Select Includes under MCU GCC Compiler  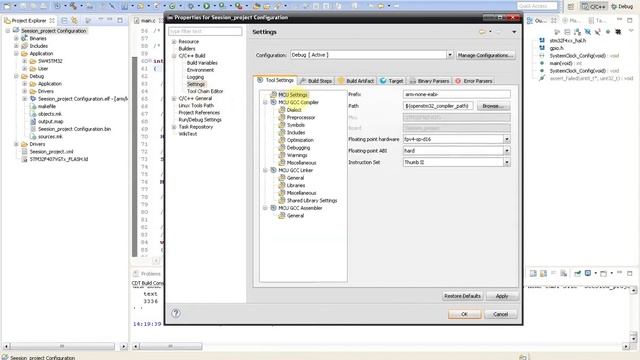[296, 133]
